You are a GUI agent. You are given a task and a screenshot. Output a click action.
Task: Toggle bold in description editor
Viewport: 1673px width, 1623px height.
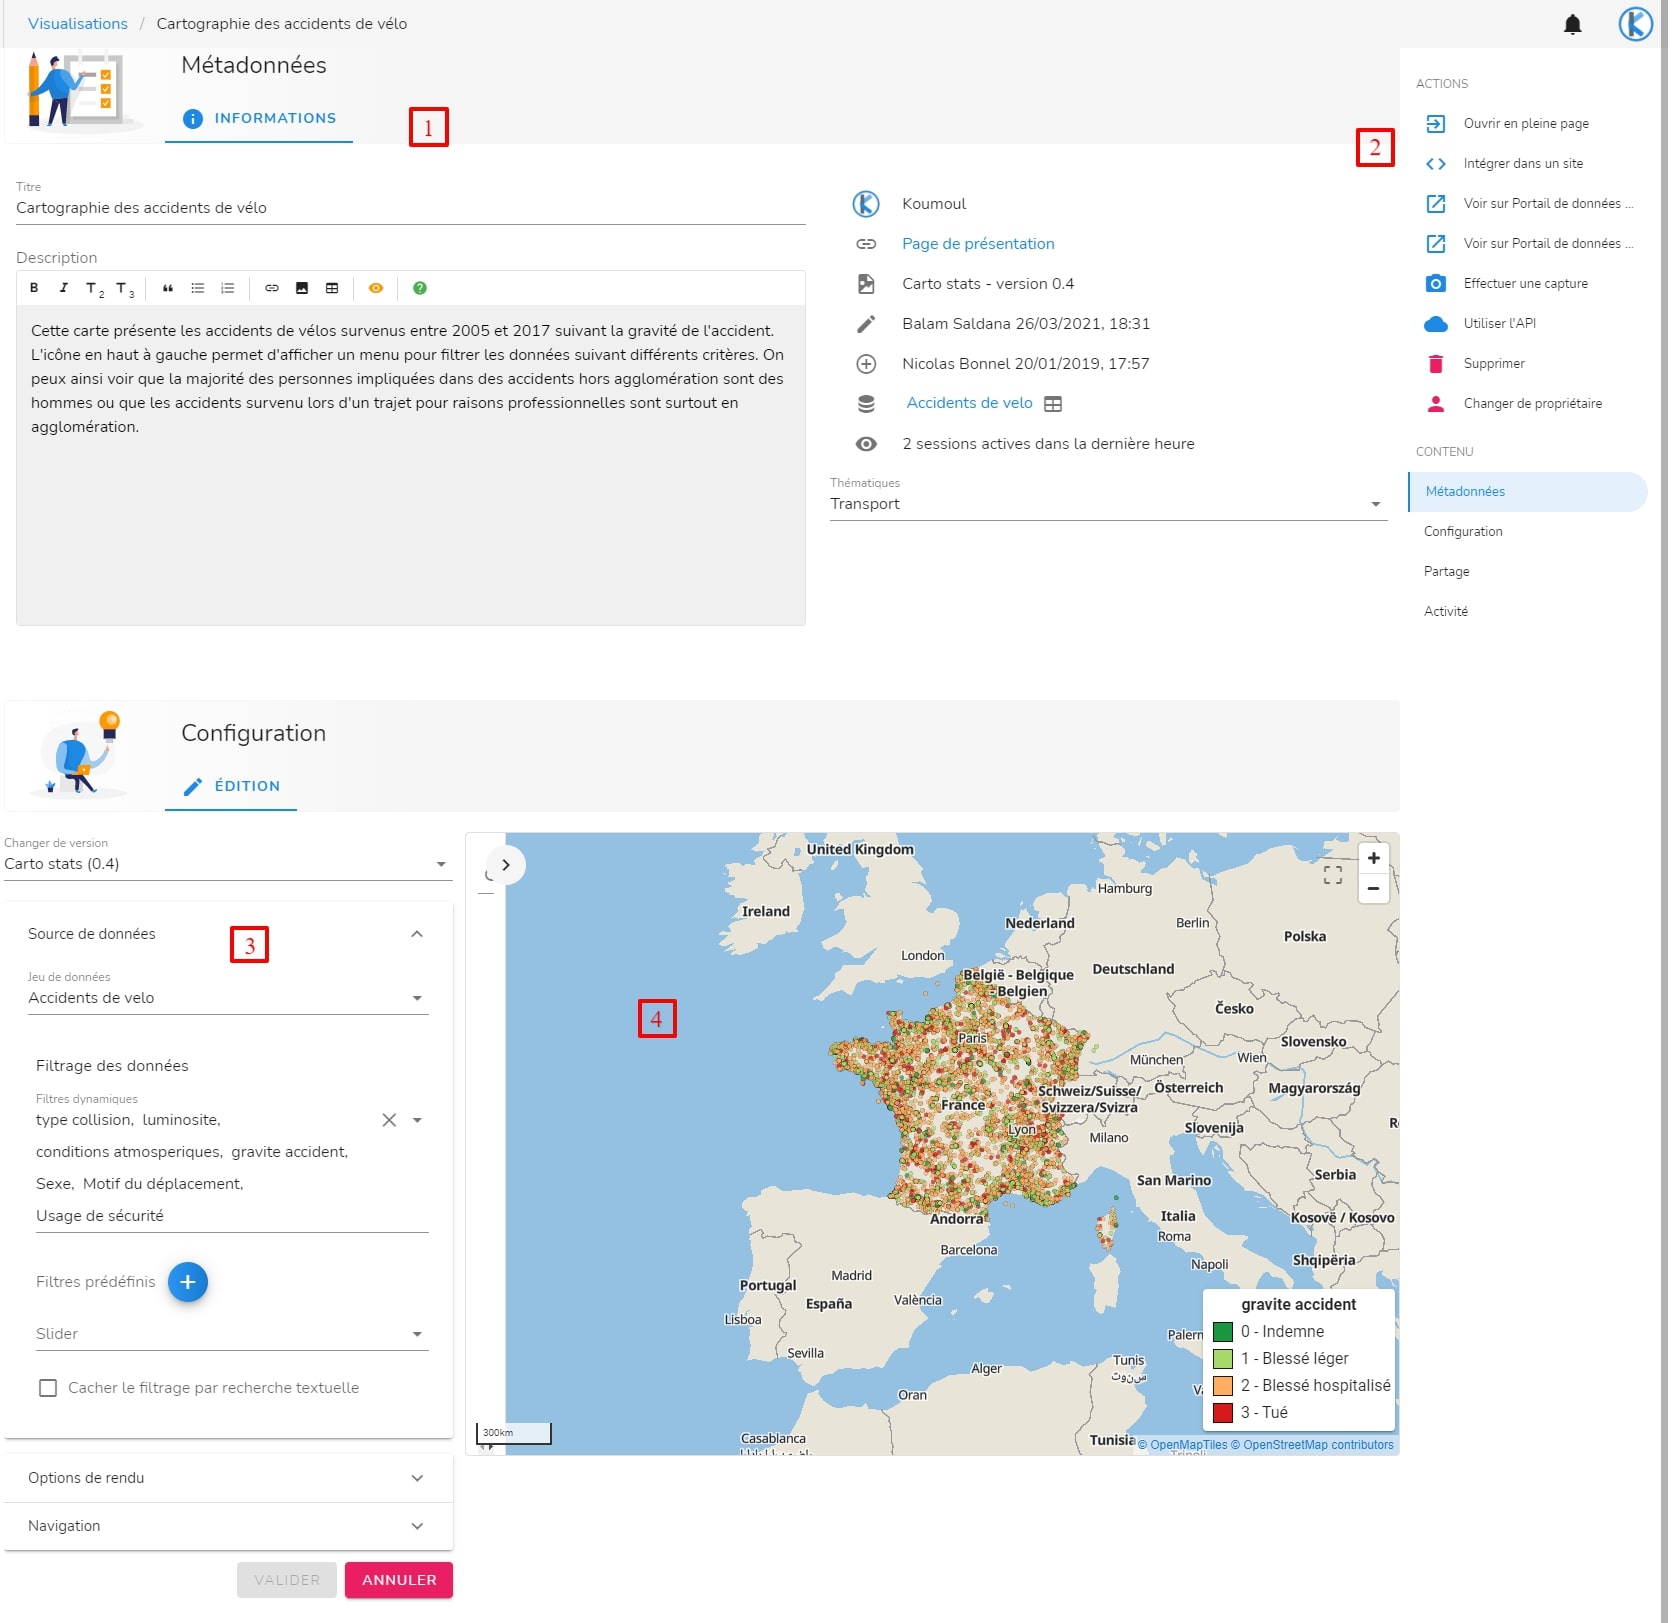pos(34,288)
